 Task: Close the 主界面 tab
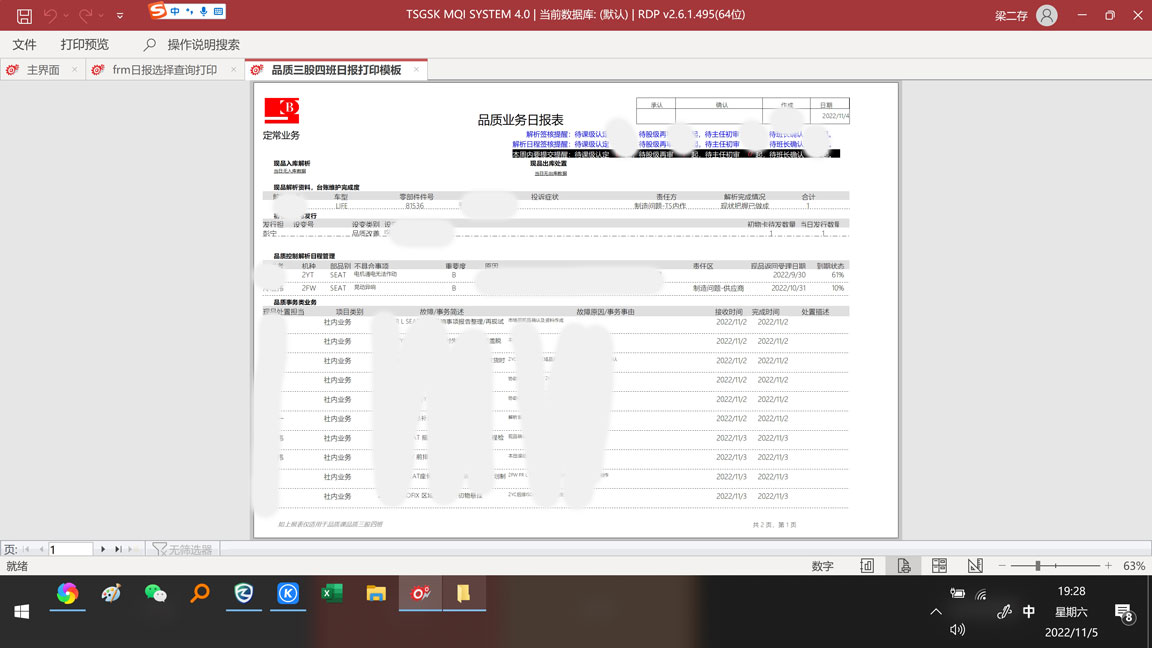(74, 70)
